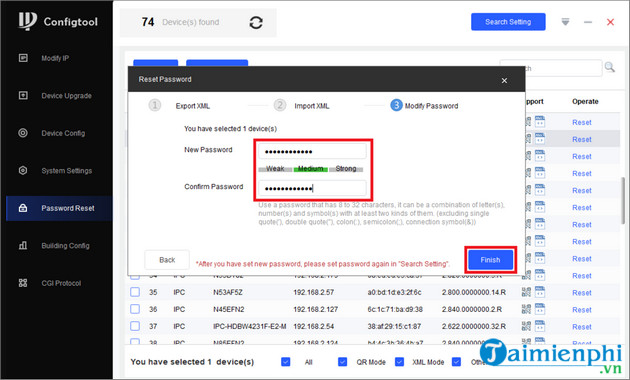Image resolution: width=630 pixels, height=380 pixels.
Task: Click the device list vertical scrollbar
Action: pos(623,200)
